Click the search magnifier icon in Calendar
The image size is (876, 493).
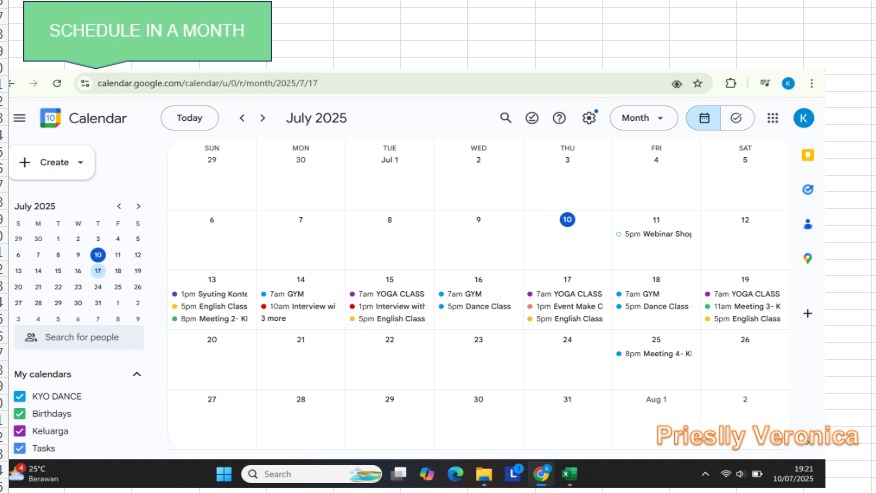pos(506,118)
